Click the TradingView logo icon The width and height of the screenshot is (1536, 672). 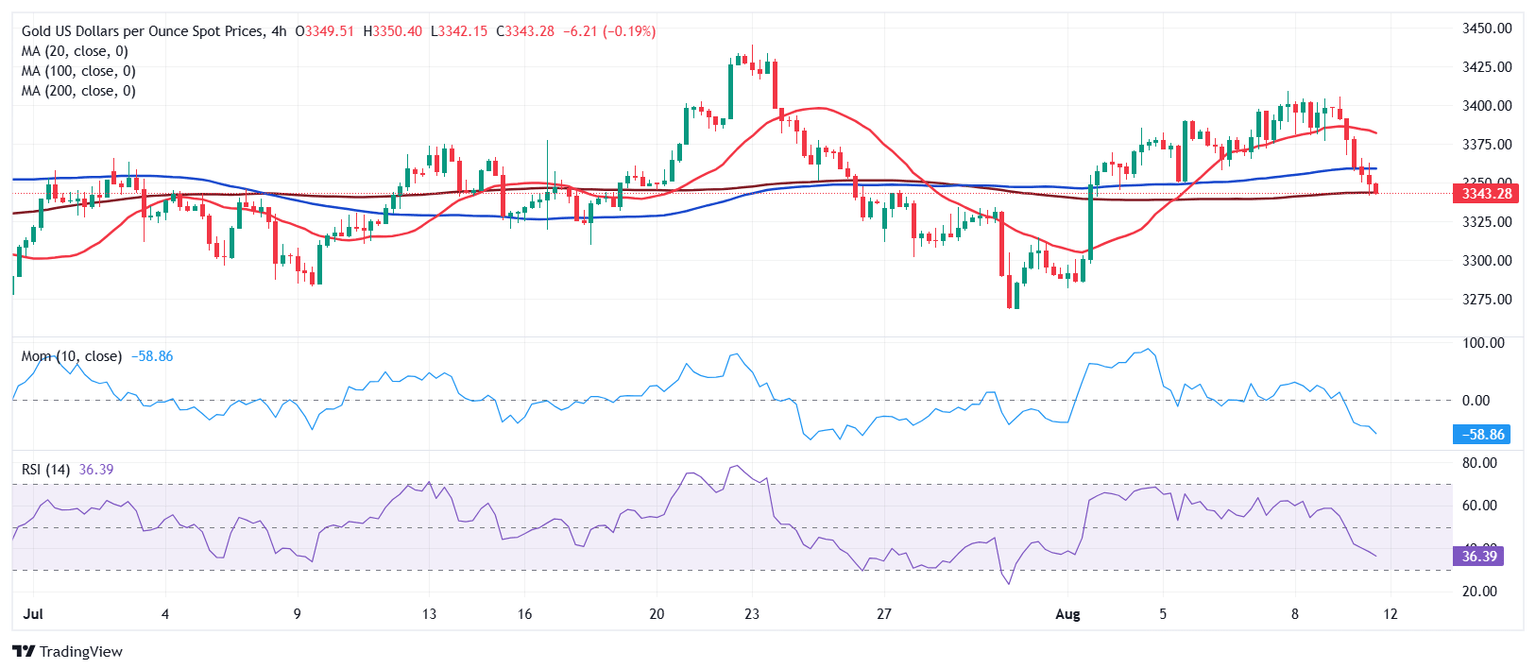point(22,652)
